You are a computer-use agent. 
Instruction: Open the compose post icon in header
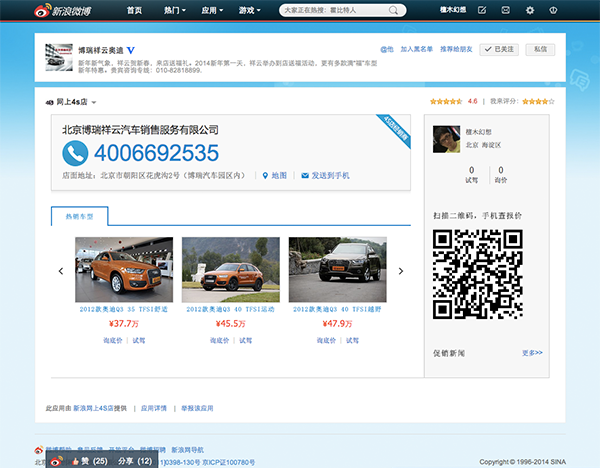point(482,11)
